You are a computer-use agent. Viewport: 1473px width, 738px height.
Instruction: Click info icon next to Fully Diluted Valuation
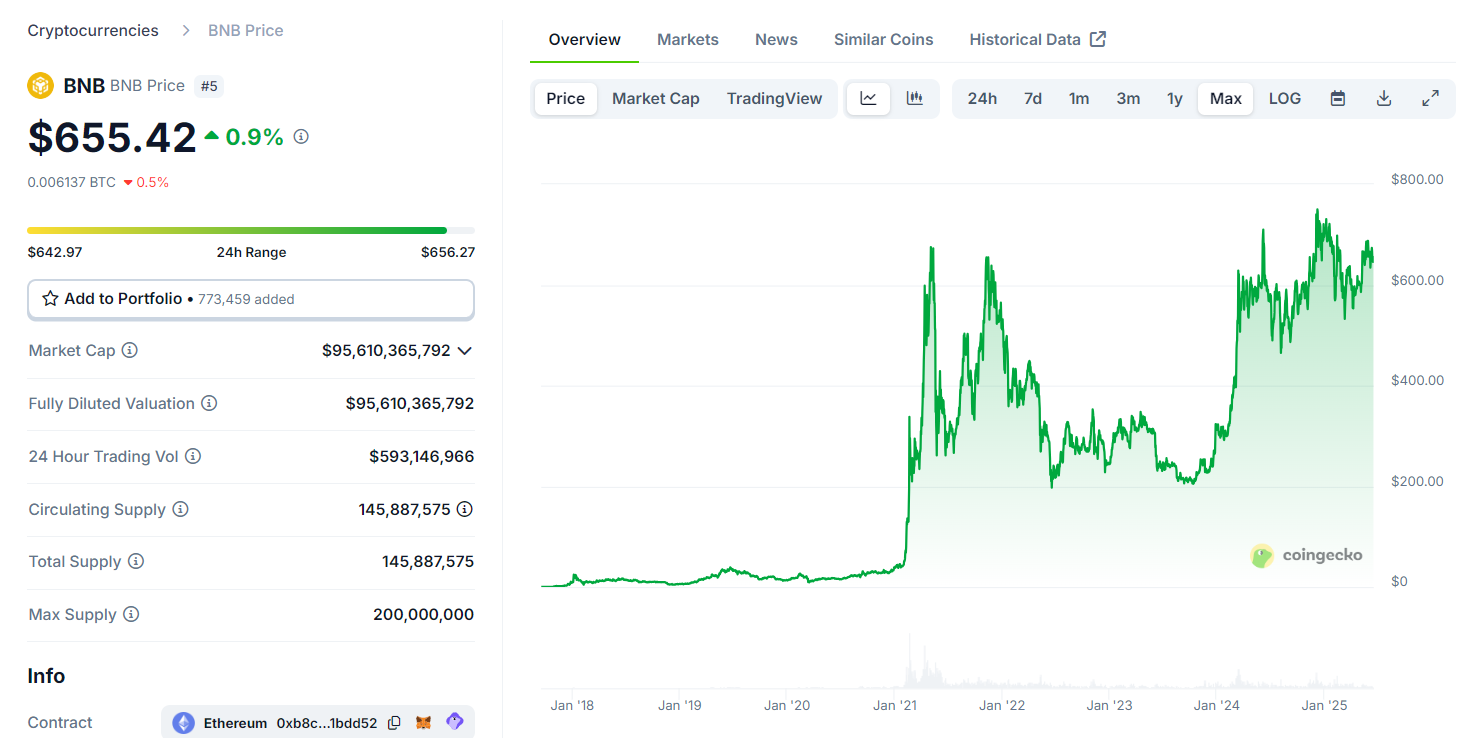click(x=209, y=404)
